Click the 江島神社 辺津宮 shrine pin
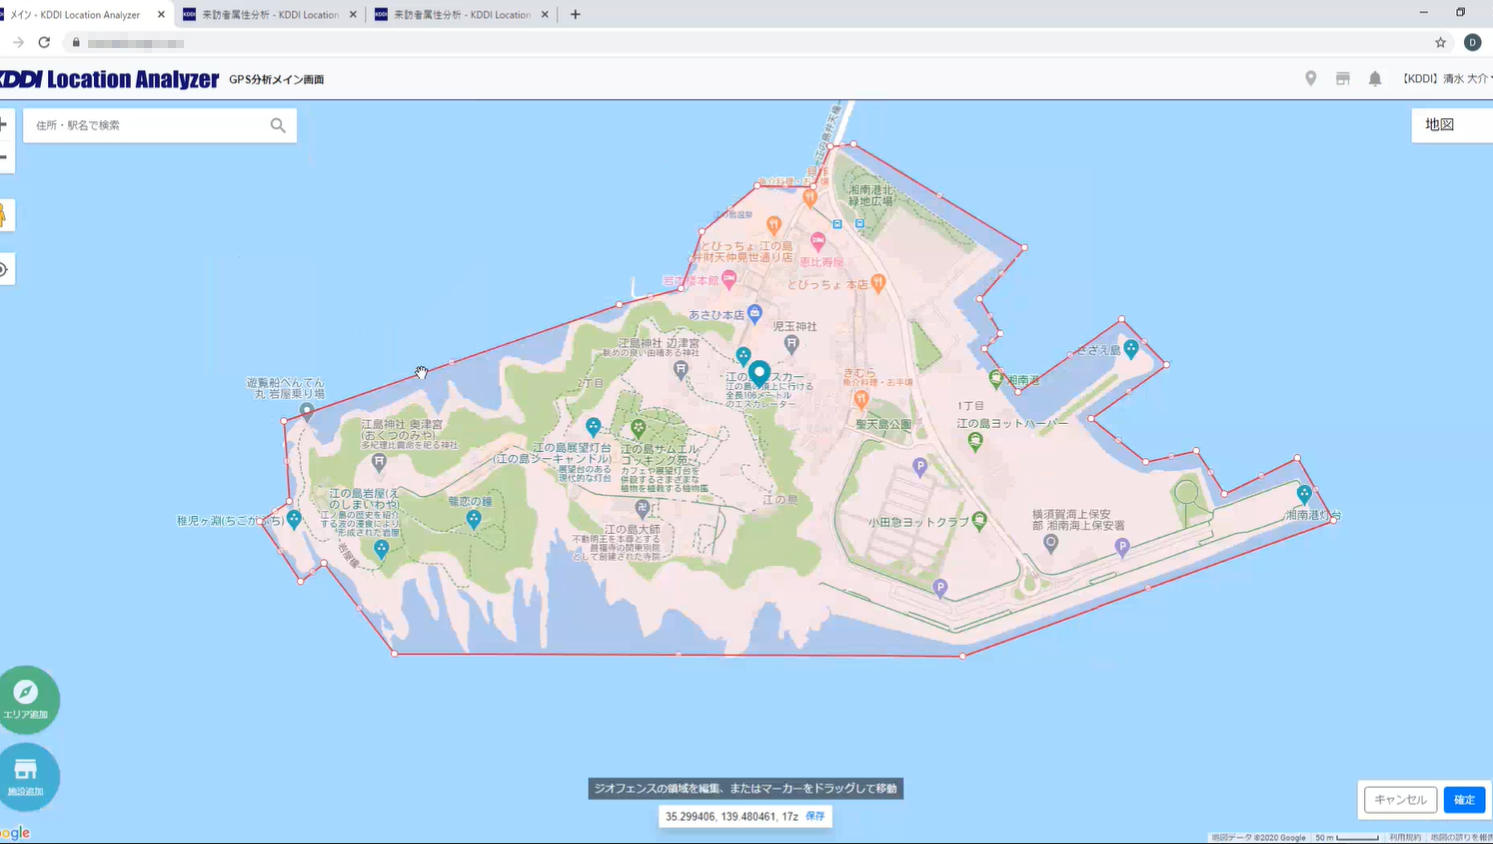The image size is (1493, 844). [681, 370]
